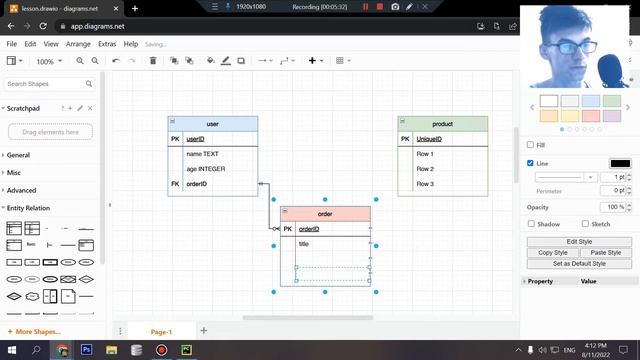Pick the bold-bordered rectangle entity shape

pyautogui.click(x=50, y=262)
